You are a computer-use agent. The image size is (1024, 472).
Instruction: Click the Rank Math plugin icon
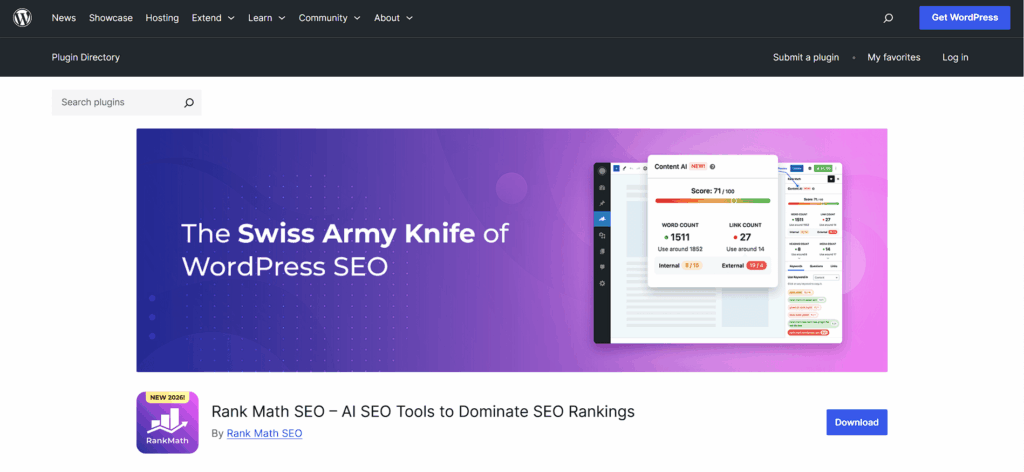(167, 422)
